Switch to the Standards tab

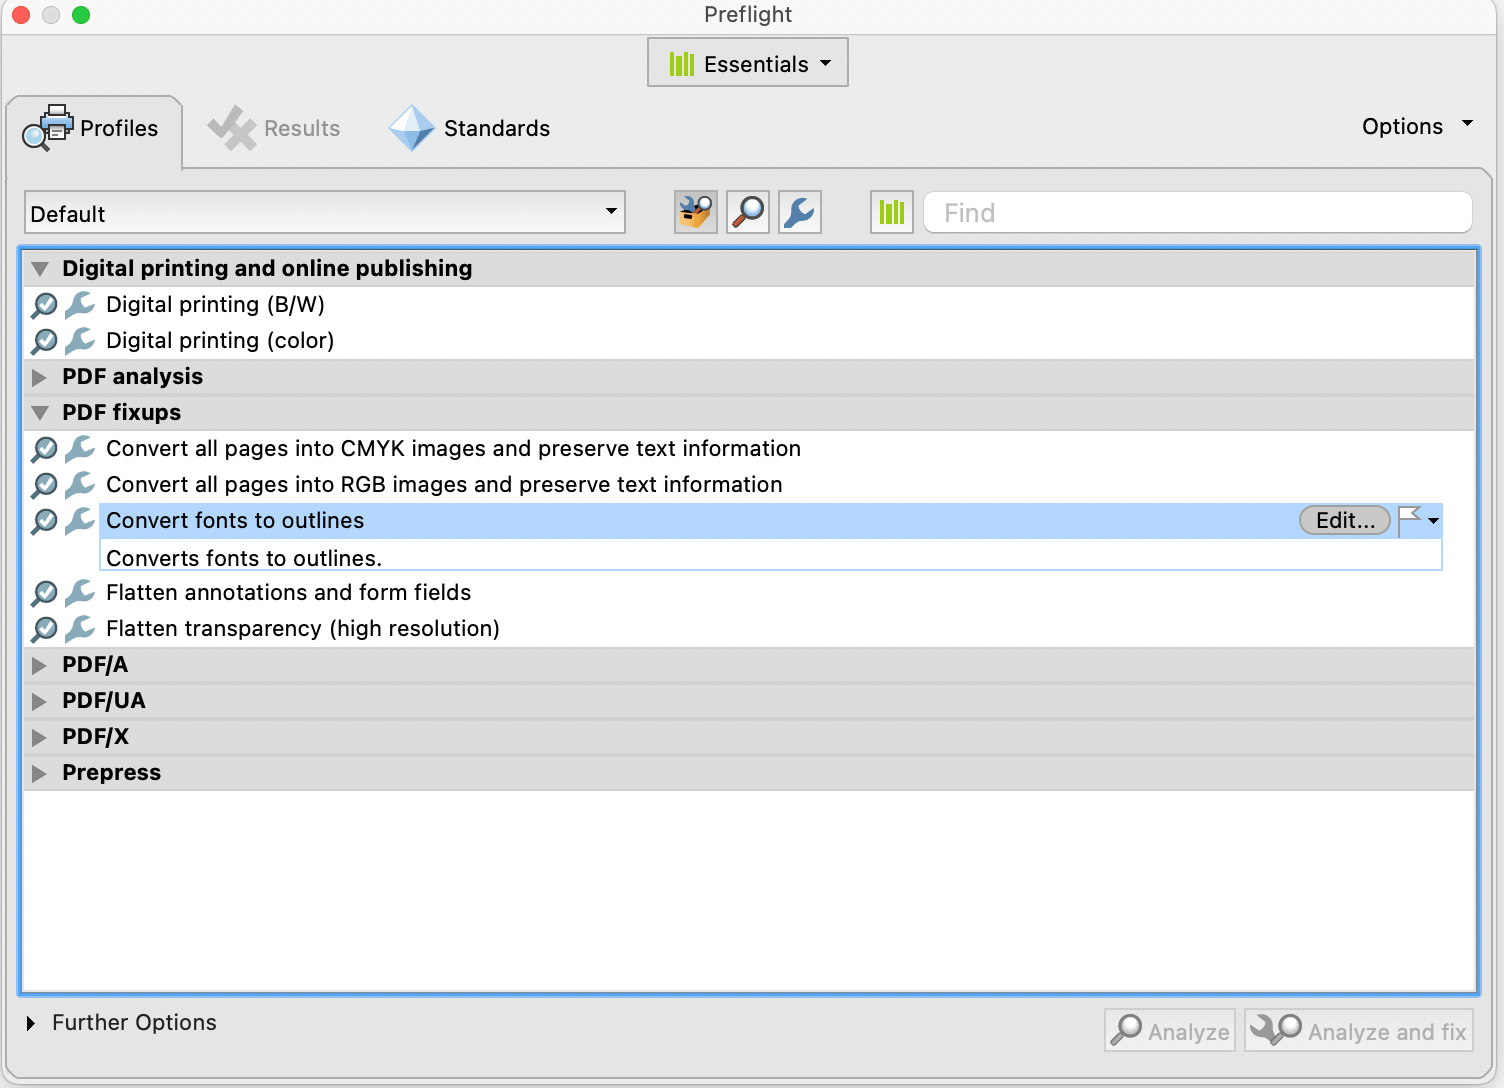(x=469, y=128)
